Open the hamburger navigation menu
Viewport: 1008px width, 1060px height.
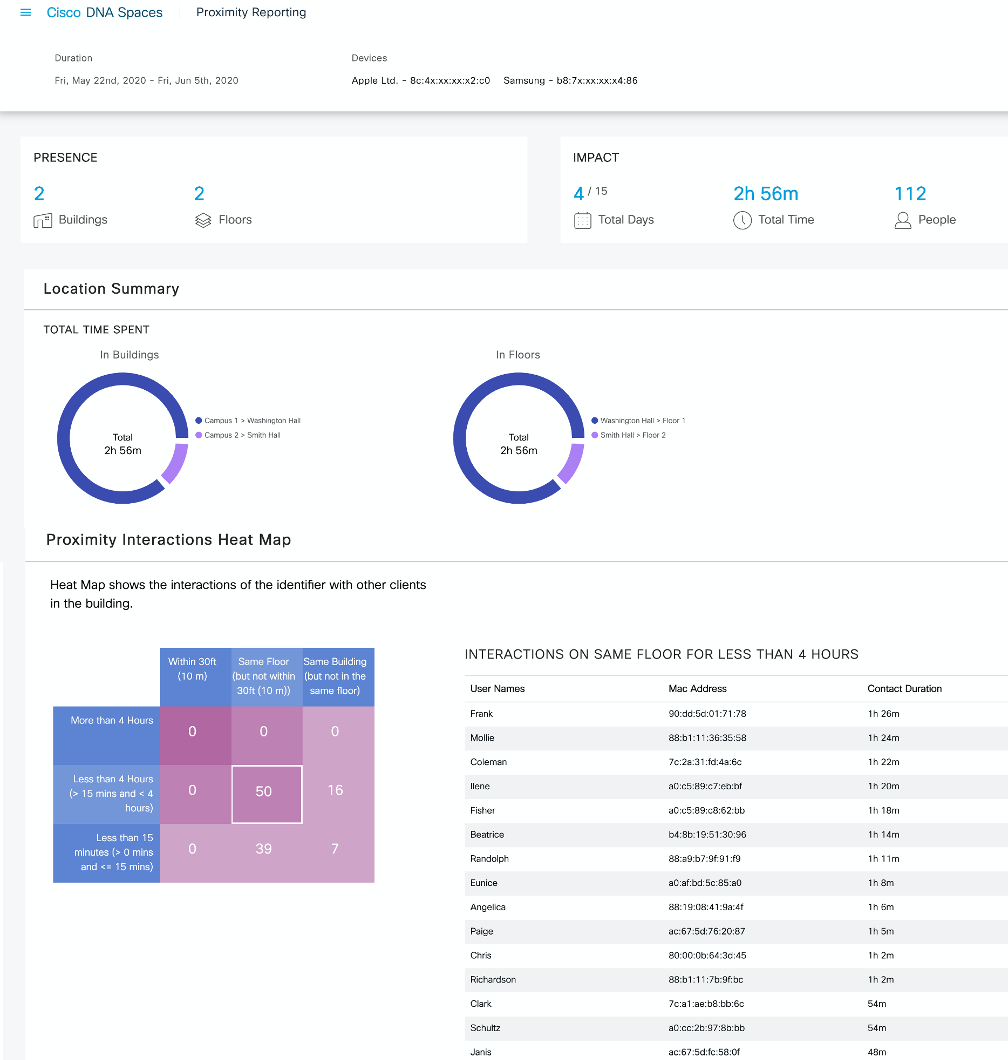(x=26, y=13)
